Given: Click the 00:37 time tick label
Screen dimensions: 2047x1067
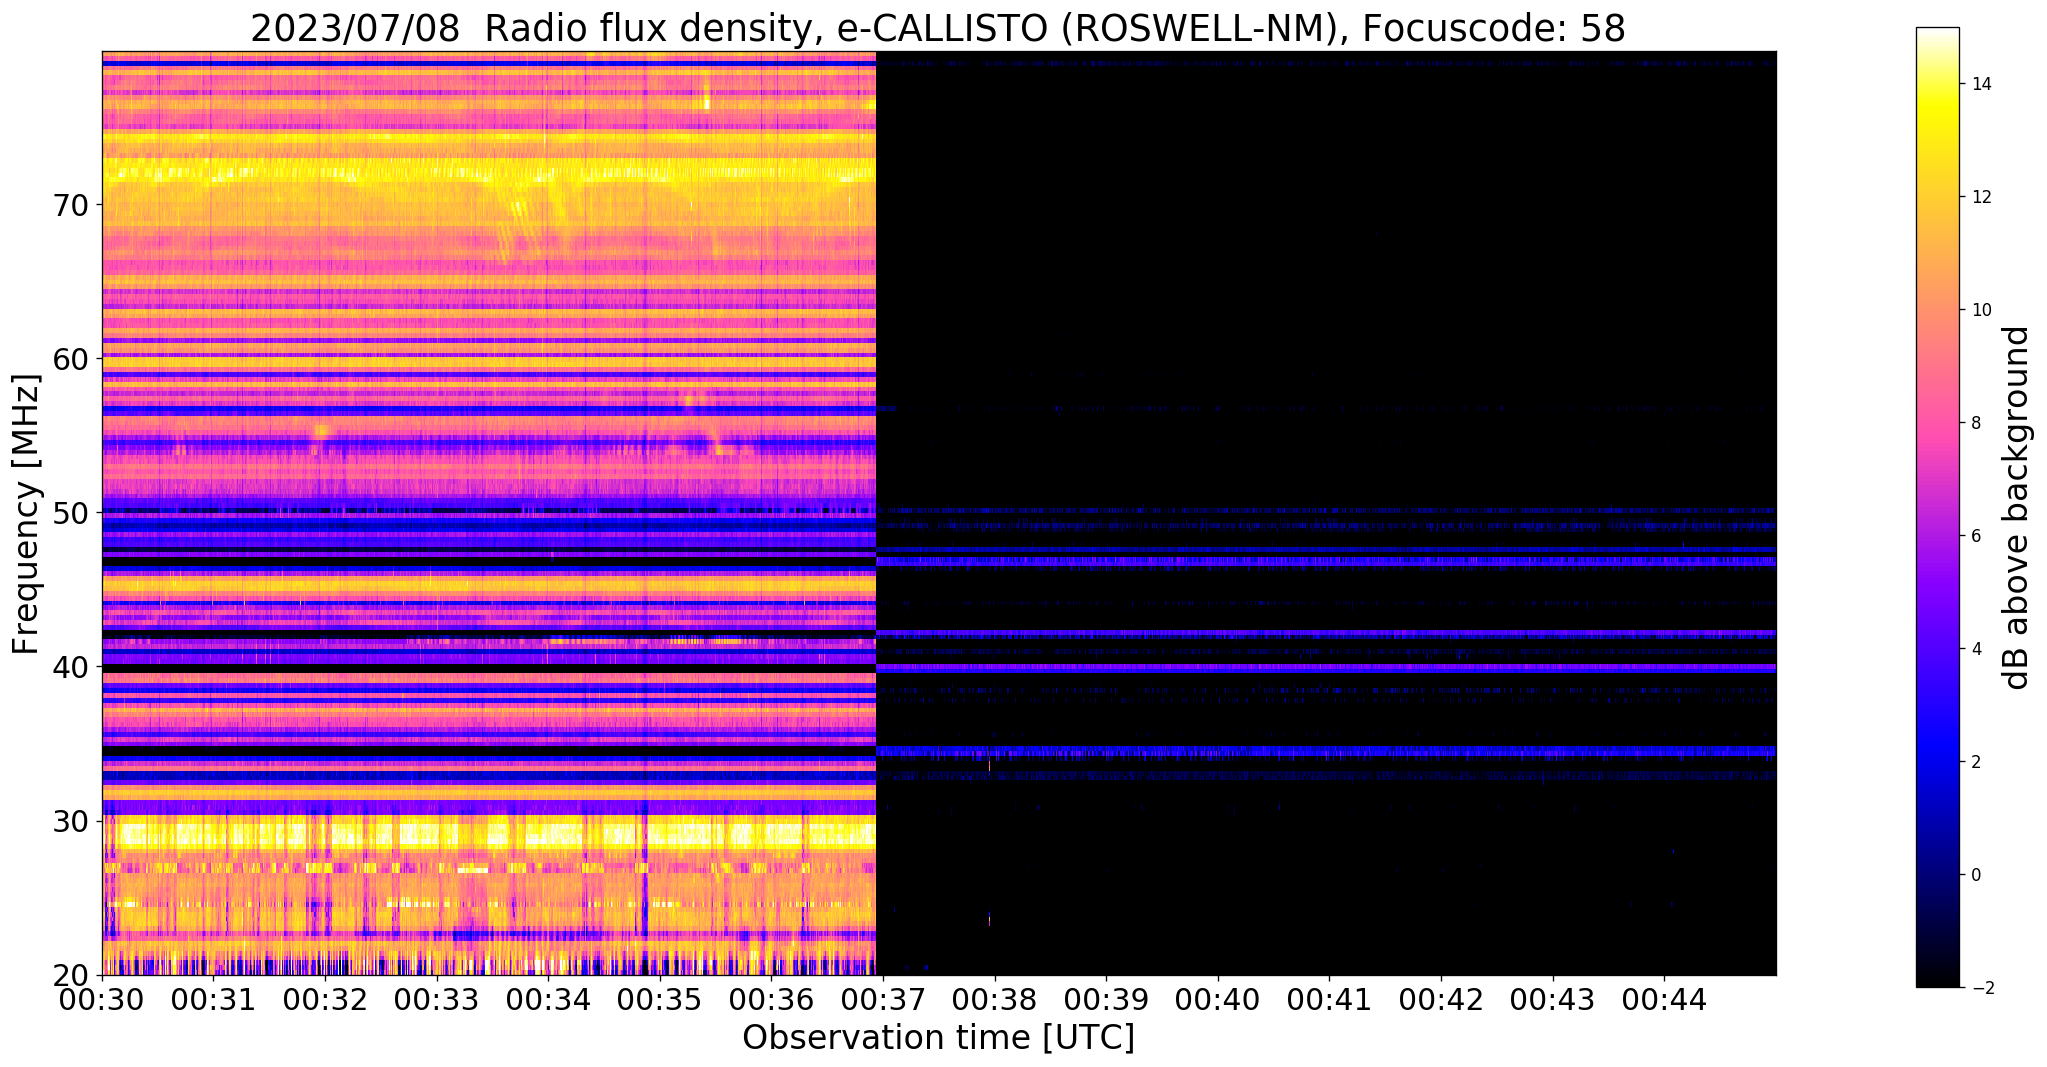Looking at the screenshot, I should pyautogui.click(x=883, y=999).
